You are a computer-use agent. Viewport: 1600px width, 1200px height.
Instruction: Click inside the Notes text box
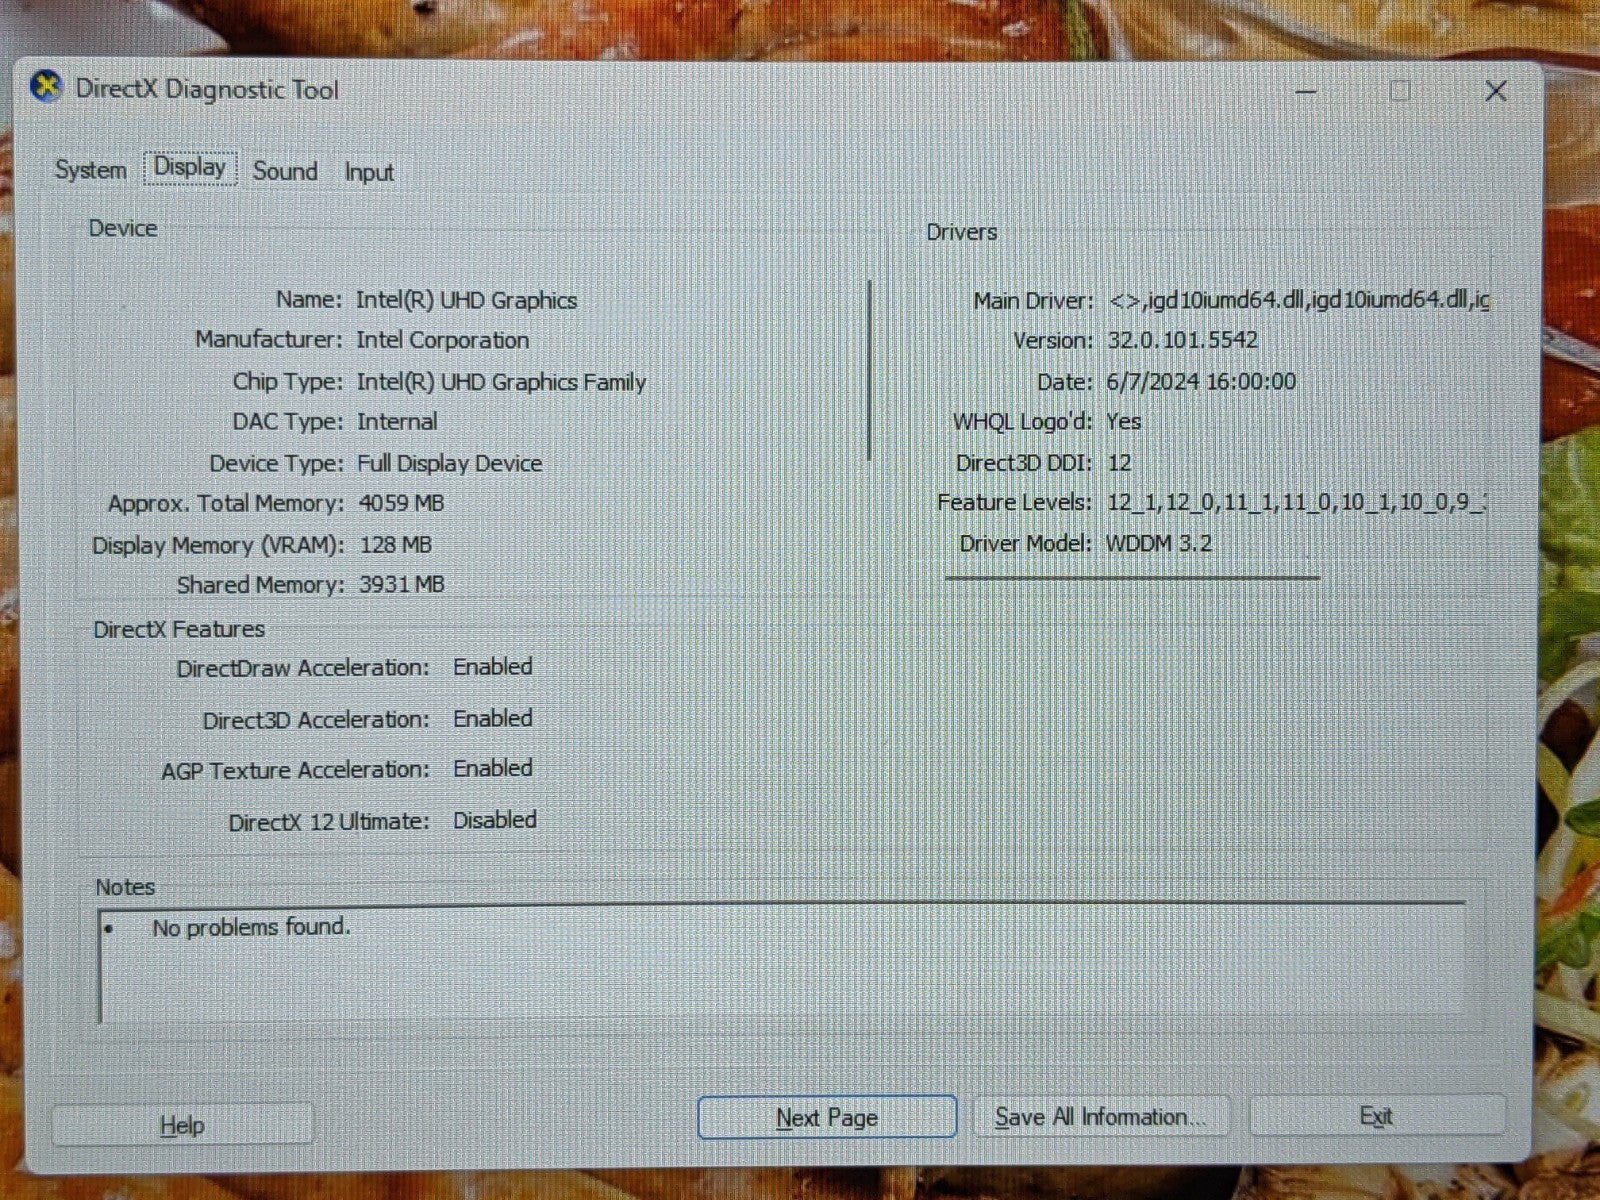(780, 970)
